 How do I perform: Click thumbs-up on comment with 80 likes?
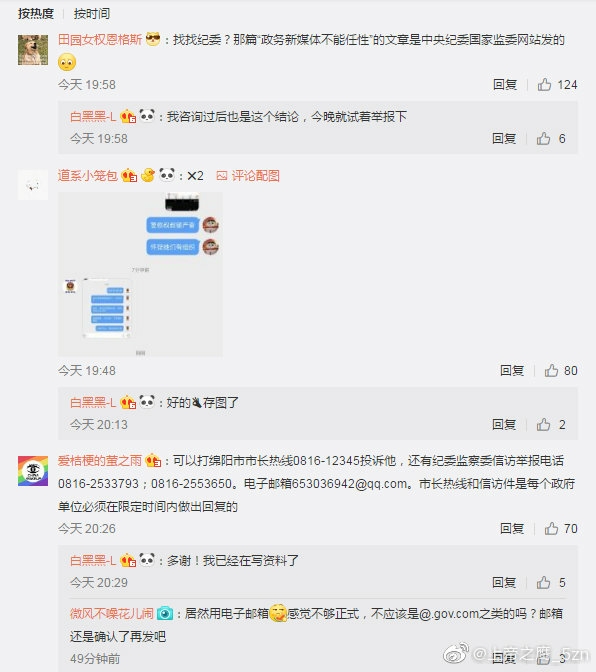coord(551,370)
